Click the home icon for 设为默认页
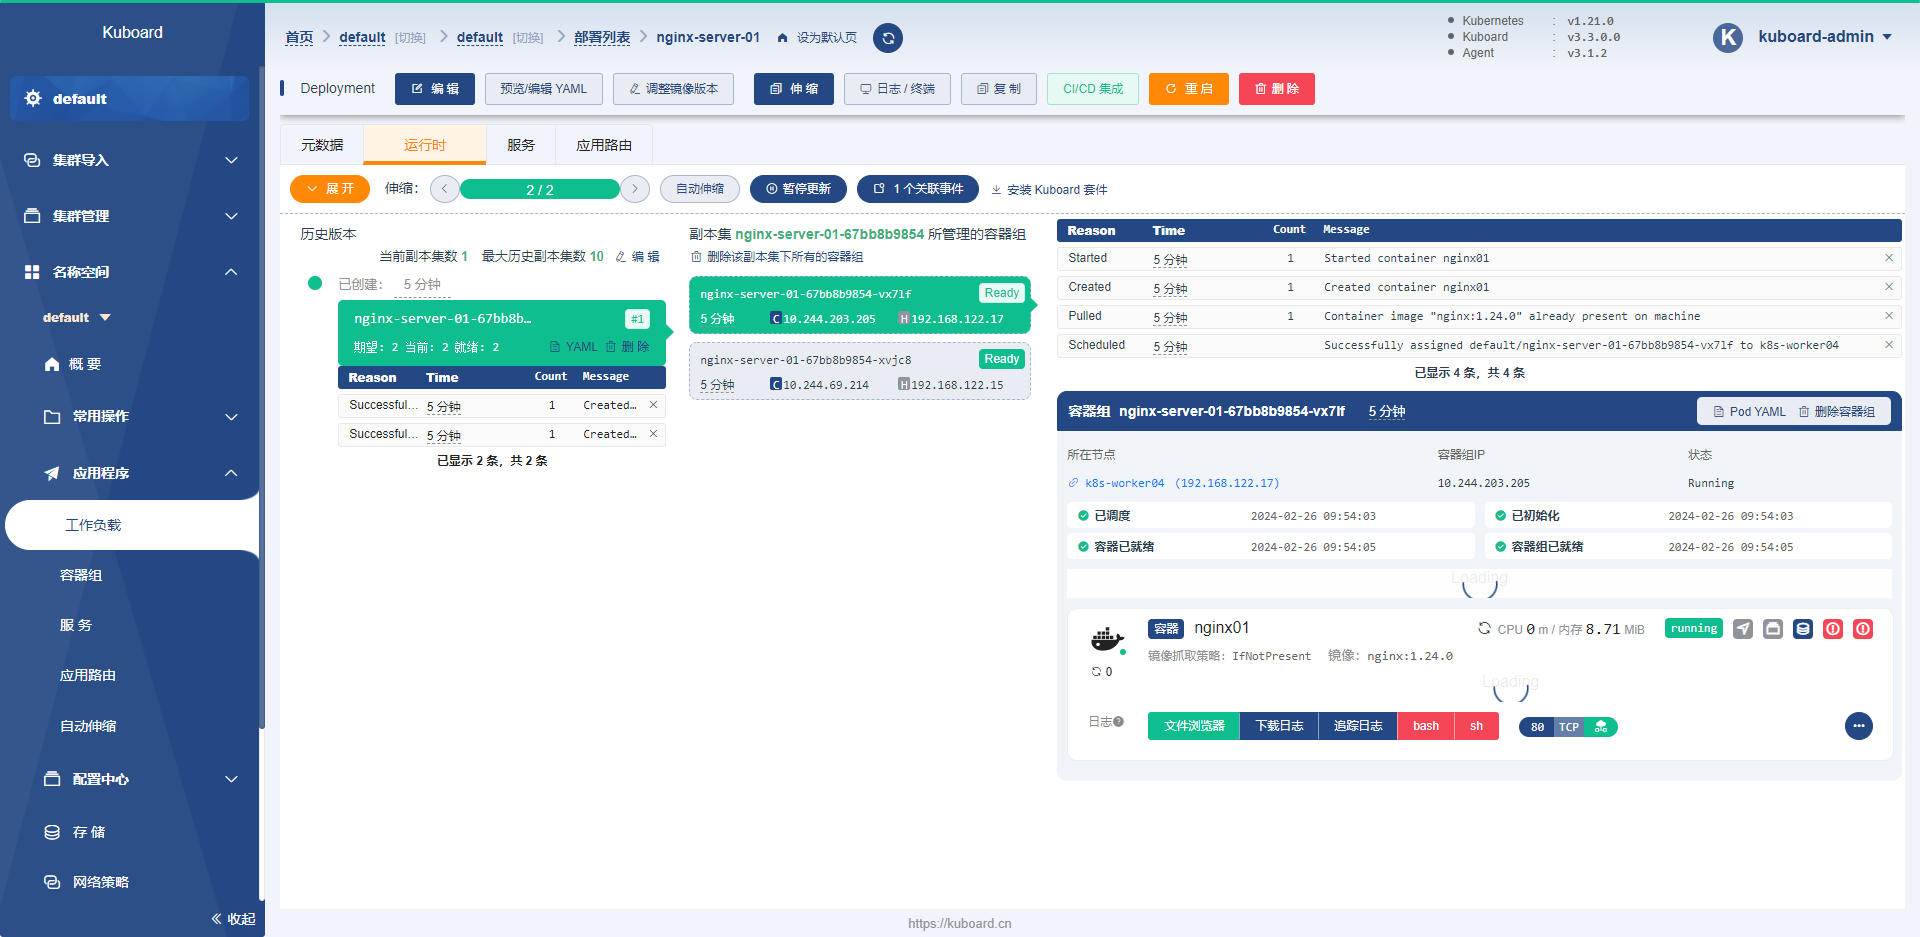 [x=783, y=38]
